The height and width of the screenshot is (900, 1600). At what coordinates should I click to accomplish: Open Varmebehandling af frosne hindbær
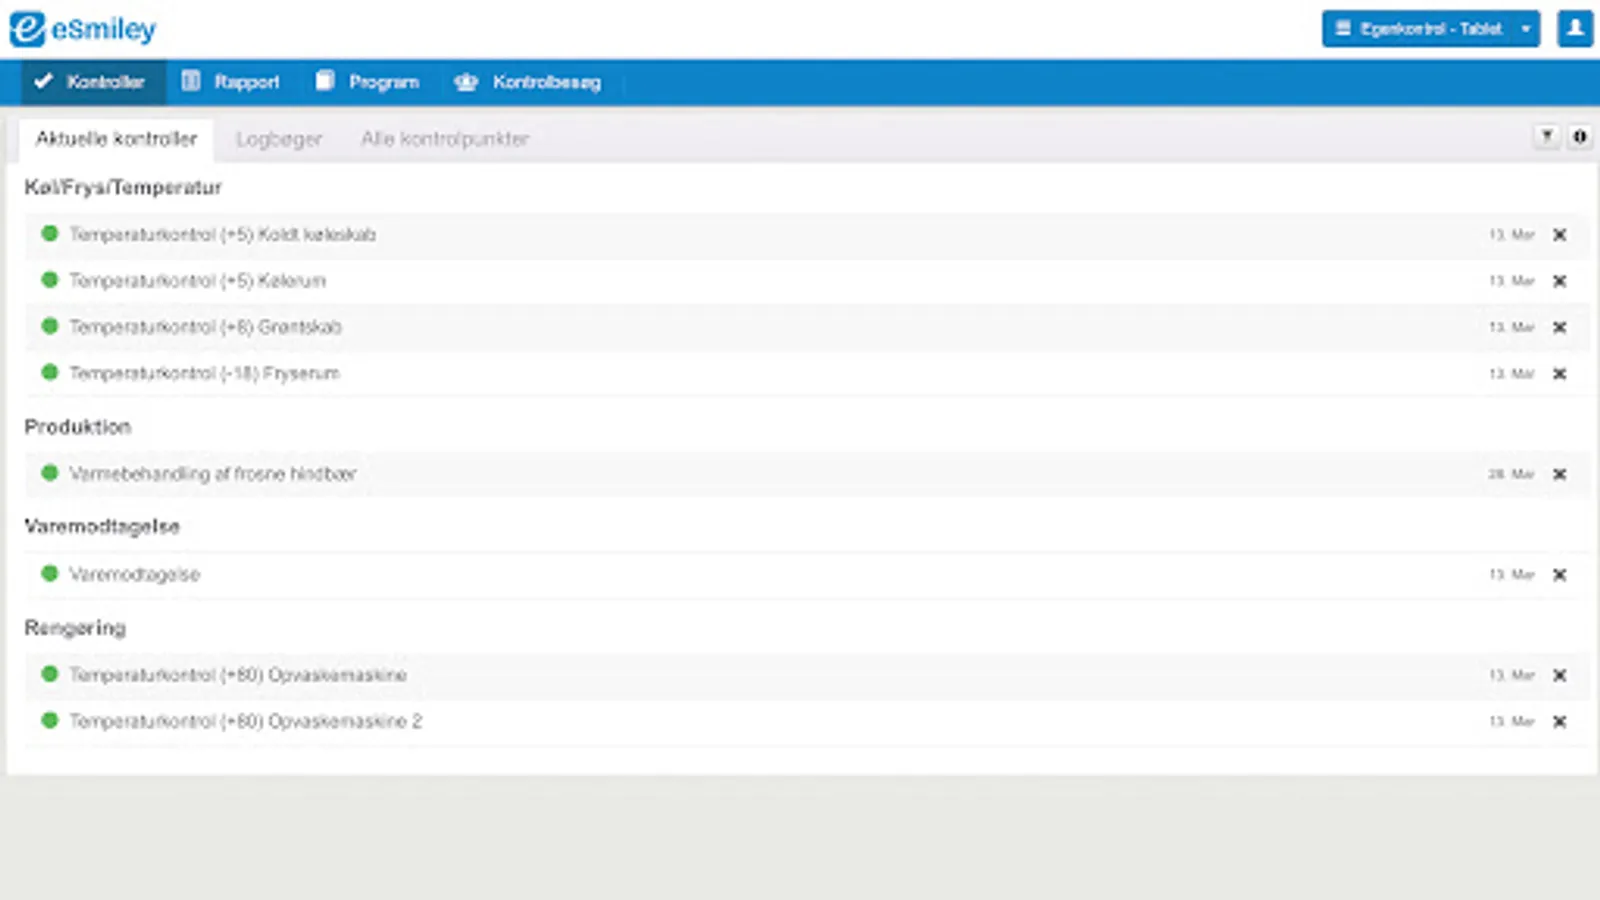coord(213,474)
